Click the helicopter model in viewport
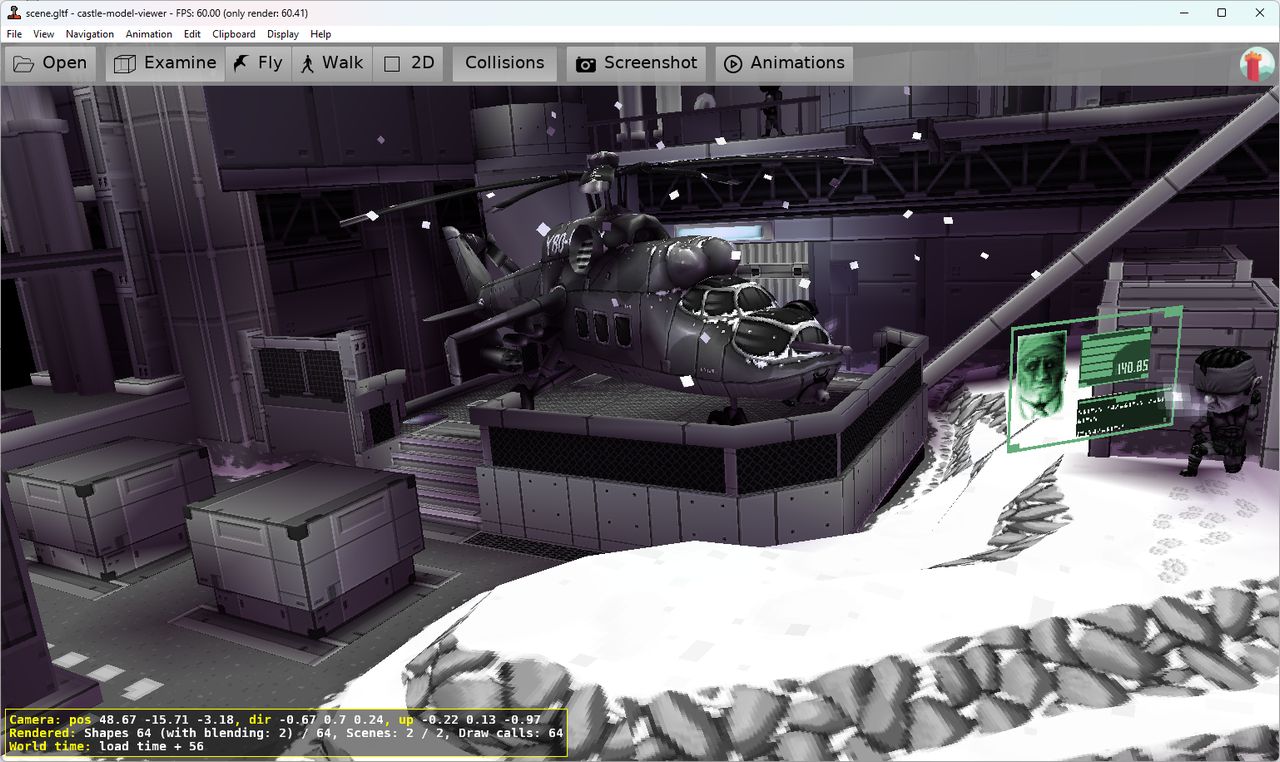 tap(640, 300)
